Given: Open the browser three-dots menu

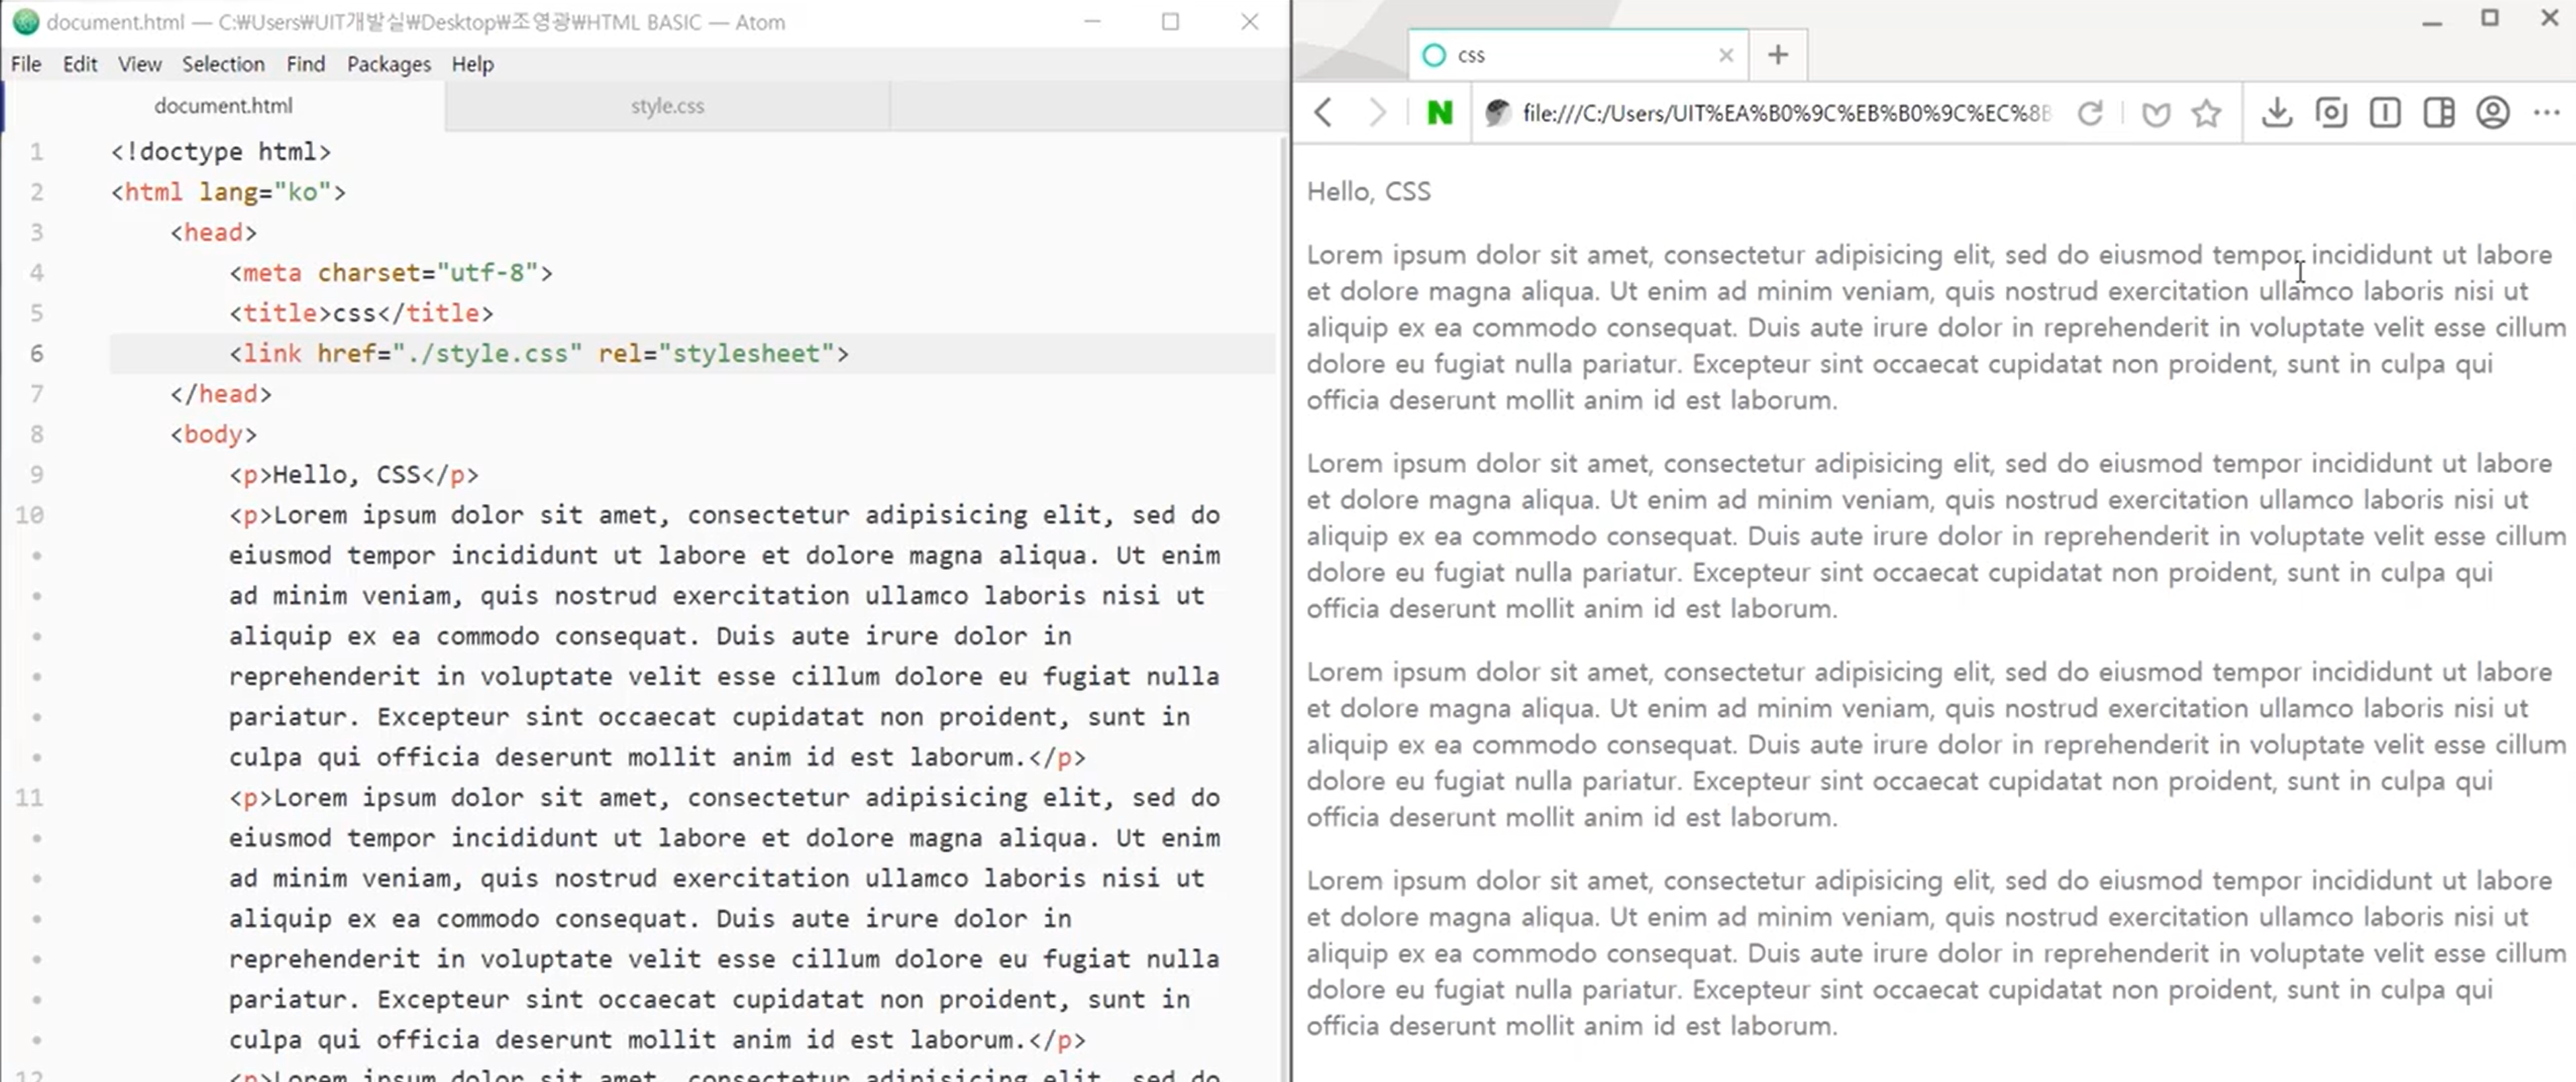Looking at the screenshot, I should [x=2546, y=112].
